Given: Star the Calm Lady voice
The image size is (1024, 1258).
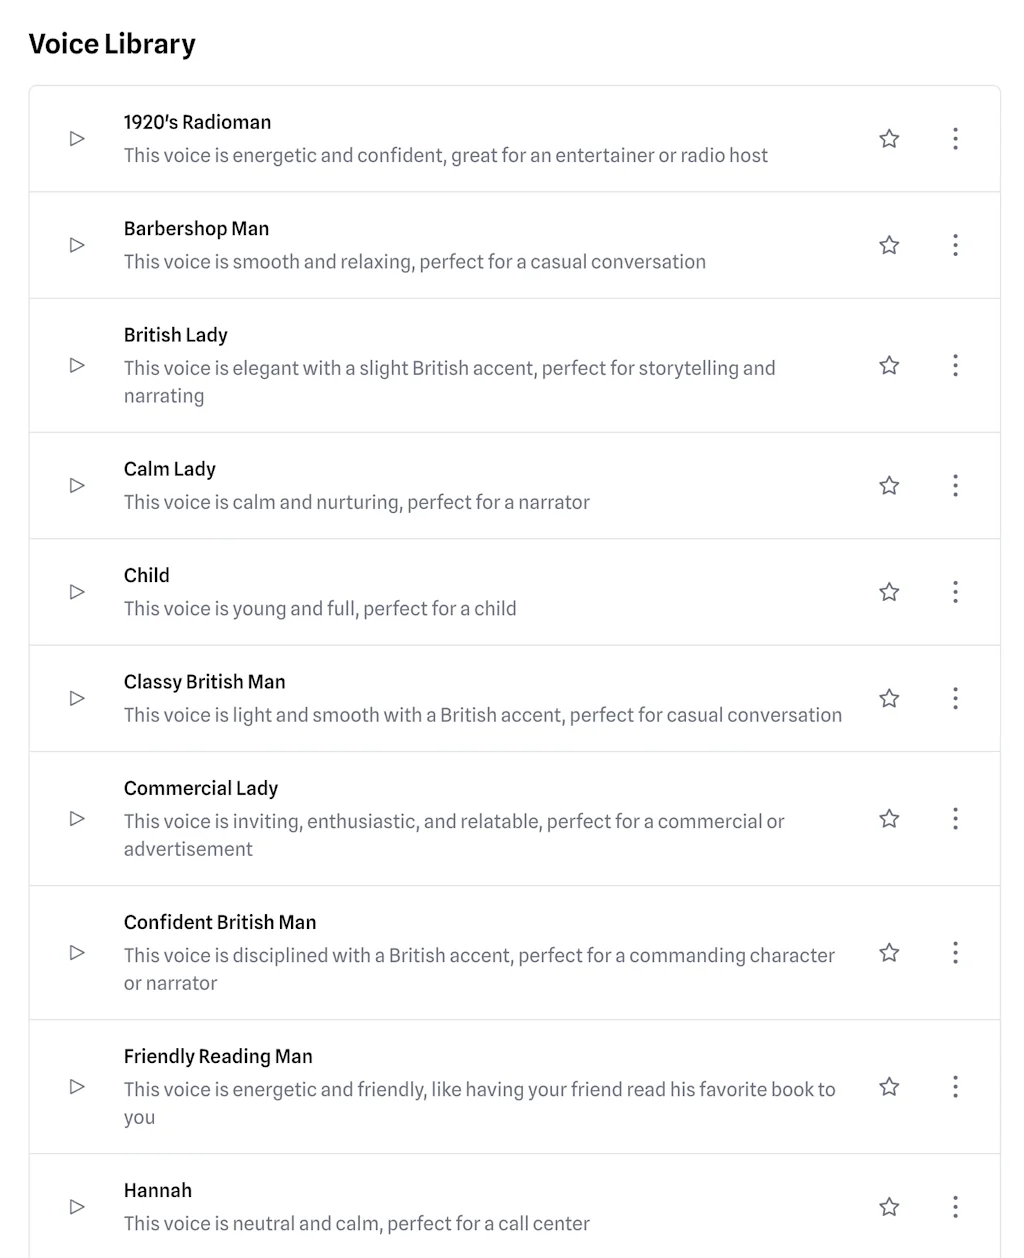Looking at the screenshot, I should pos(889,486).
